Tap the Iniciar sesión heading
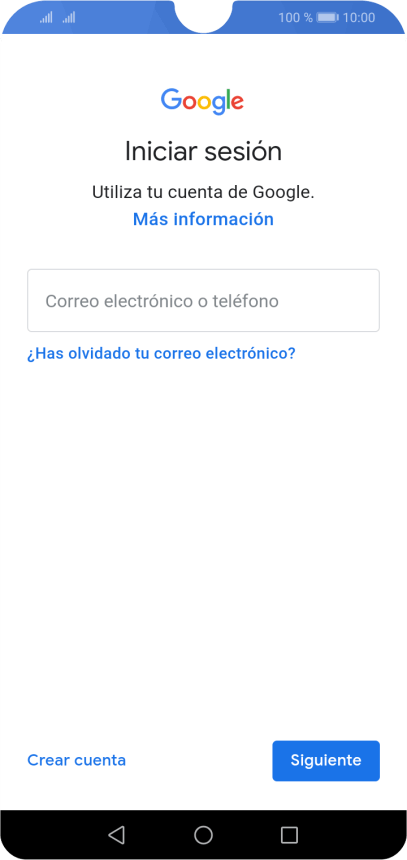The height and width of the screenshot is (860, 407). 203,151
